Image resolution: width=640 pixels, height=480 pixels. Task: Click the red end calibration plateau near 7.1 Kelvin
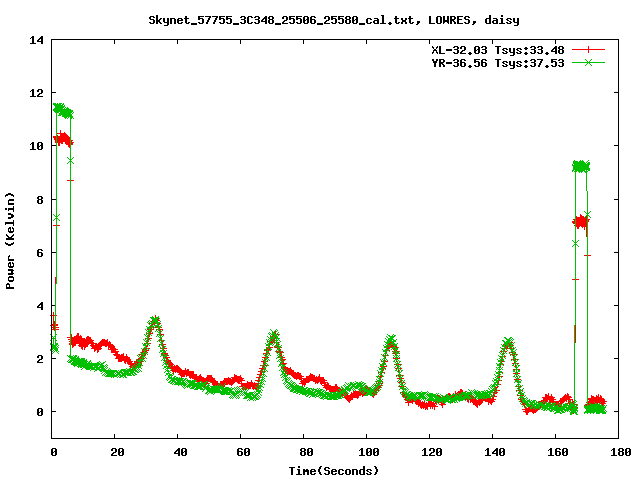581,222
